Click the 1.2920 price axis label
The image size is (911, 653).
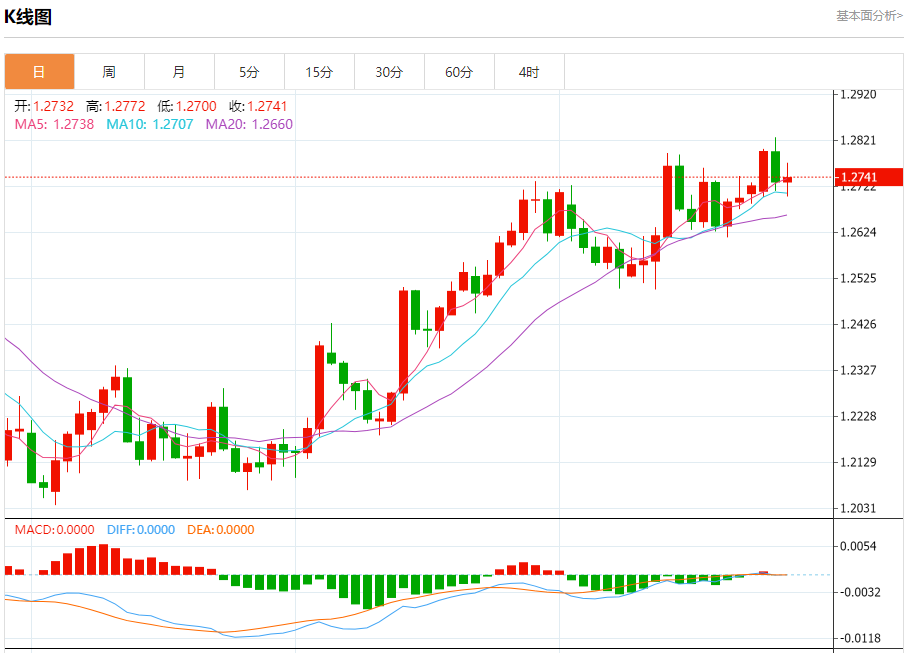point(858,95)
